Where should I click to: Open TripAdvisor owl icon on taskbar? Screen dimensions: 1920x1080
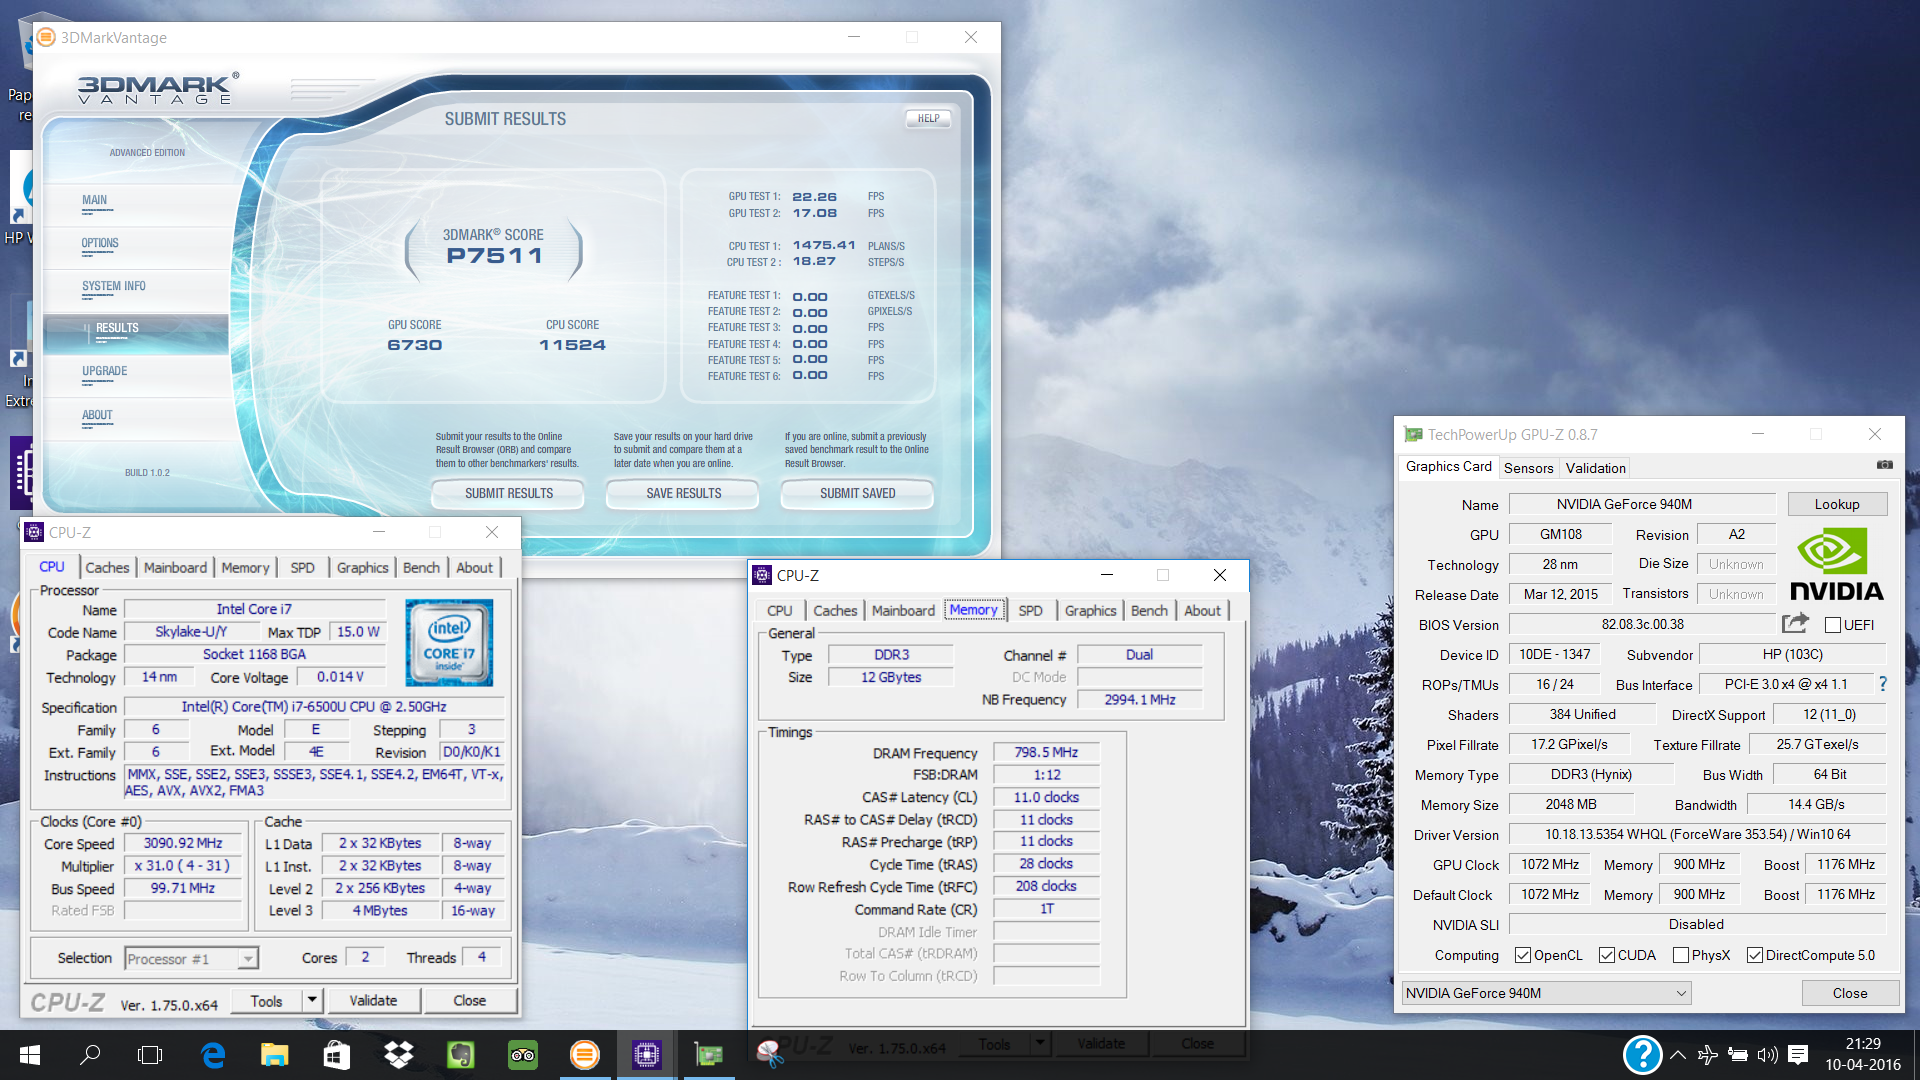point(523,1055)
